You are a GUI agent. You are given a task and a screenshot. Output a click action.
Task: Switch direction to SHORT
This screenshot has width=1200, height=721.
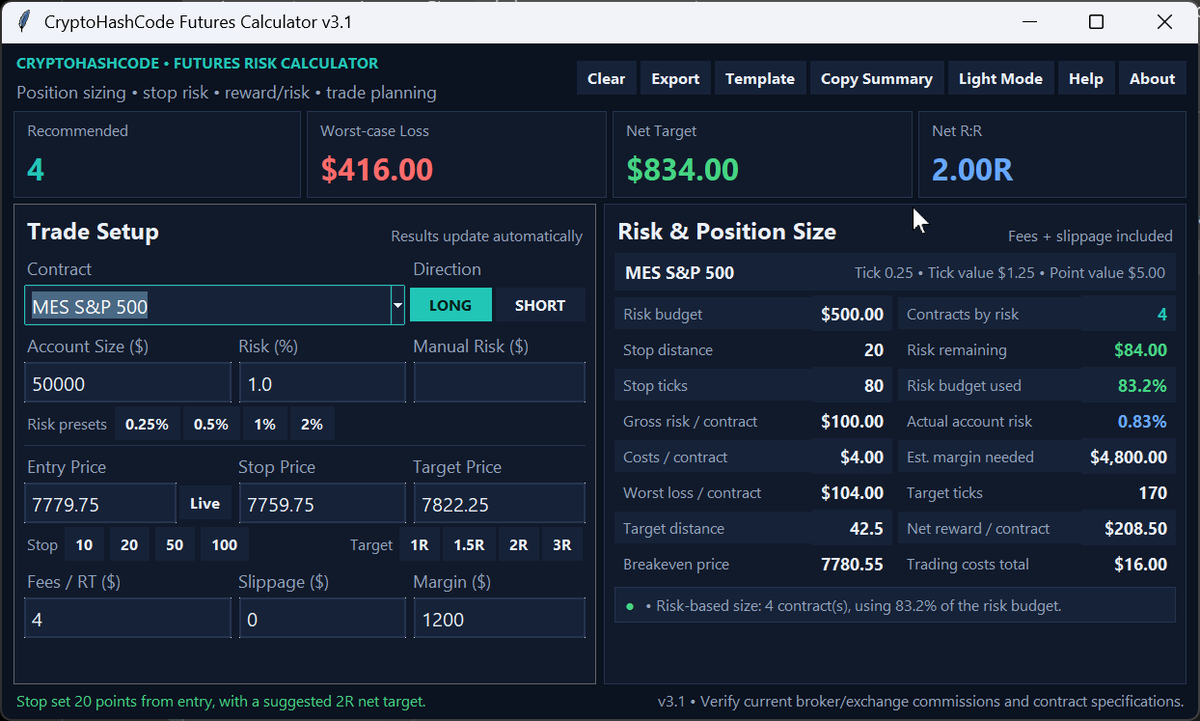pyautogui.click(x=540, y=305)
